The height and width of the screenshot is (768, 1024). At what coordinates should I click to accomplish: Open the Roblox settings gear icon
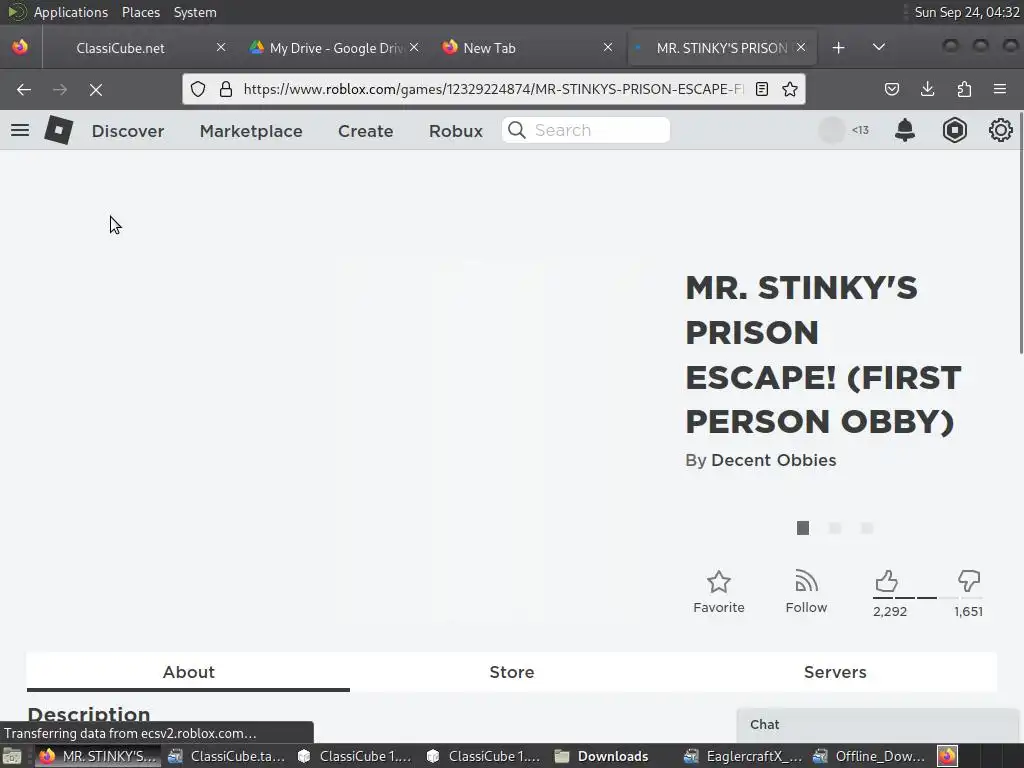(x=1000, y=130)
